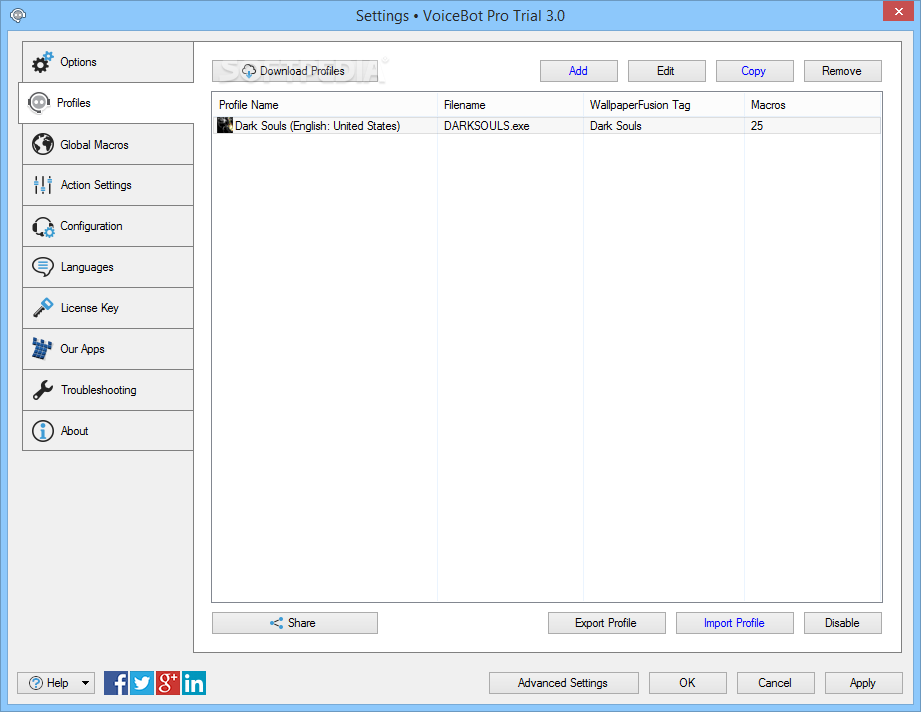The width and height of the screenshot is (921, 712).
Task: Open the Google Plus social link
Action: pos(167,683)
